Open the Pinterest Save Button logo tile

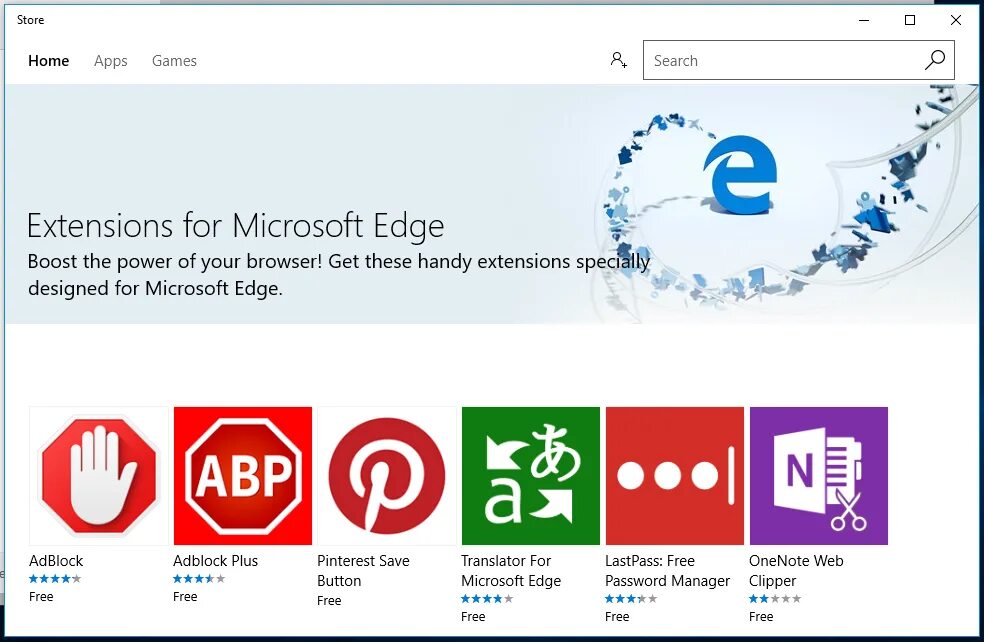pos(387,476)
